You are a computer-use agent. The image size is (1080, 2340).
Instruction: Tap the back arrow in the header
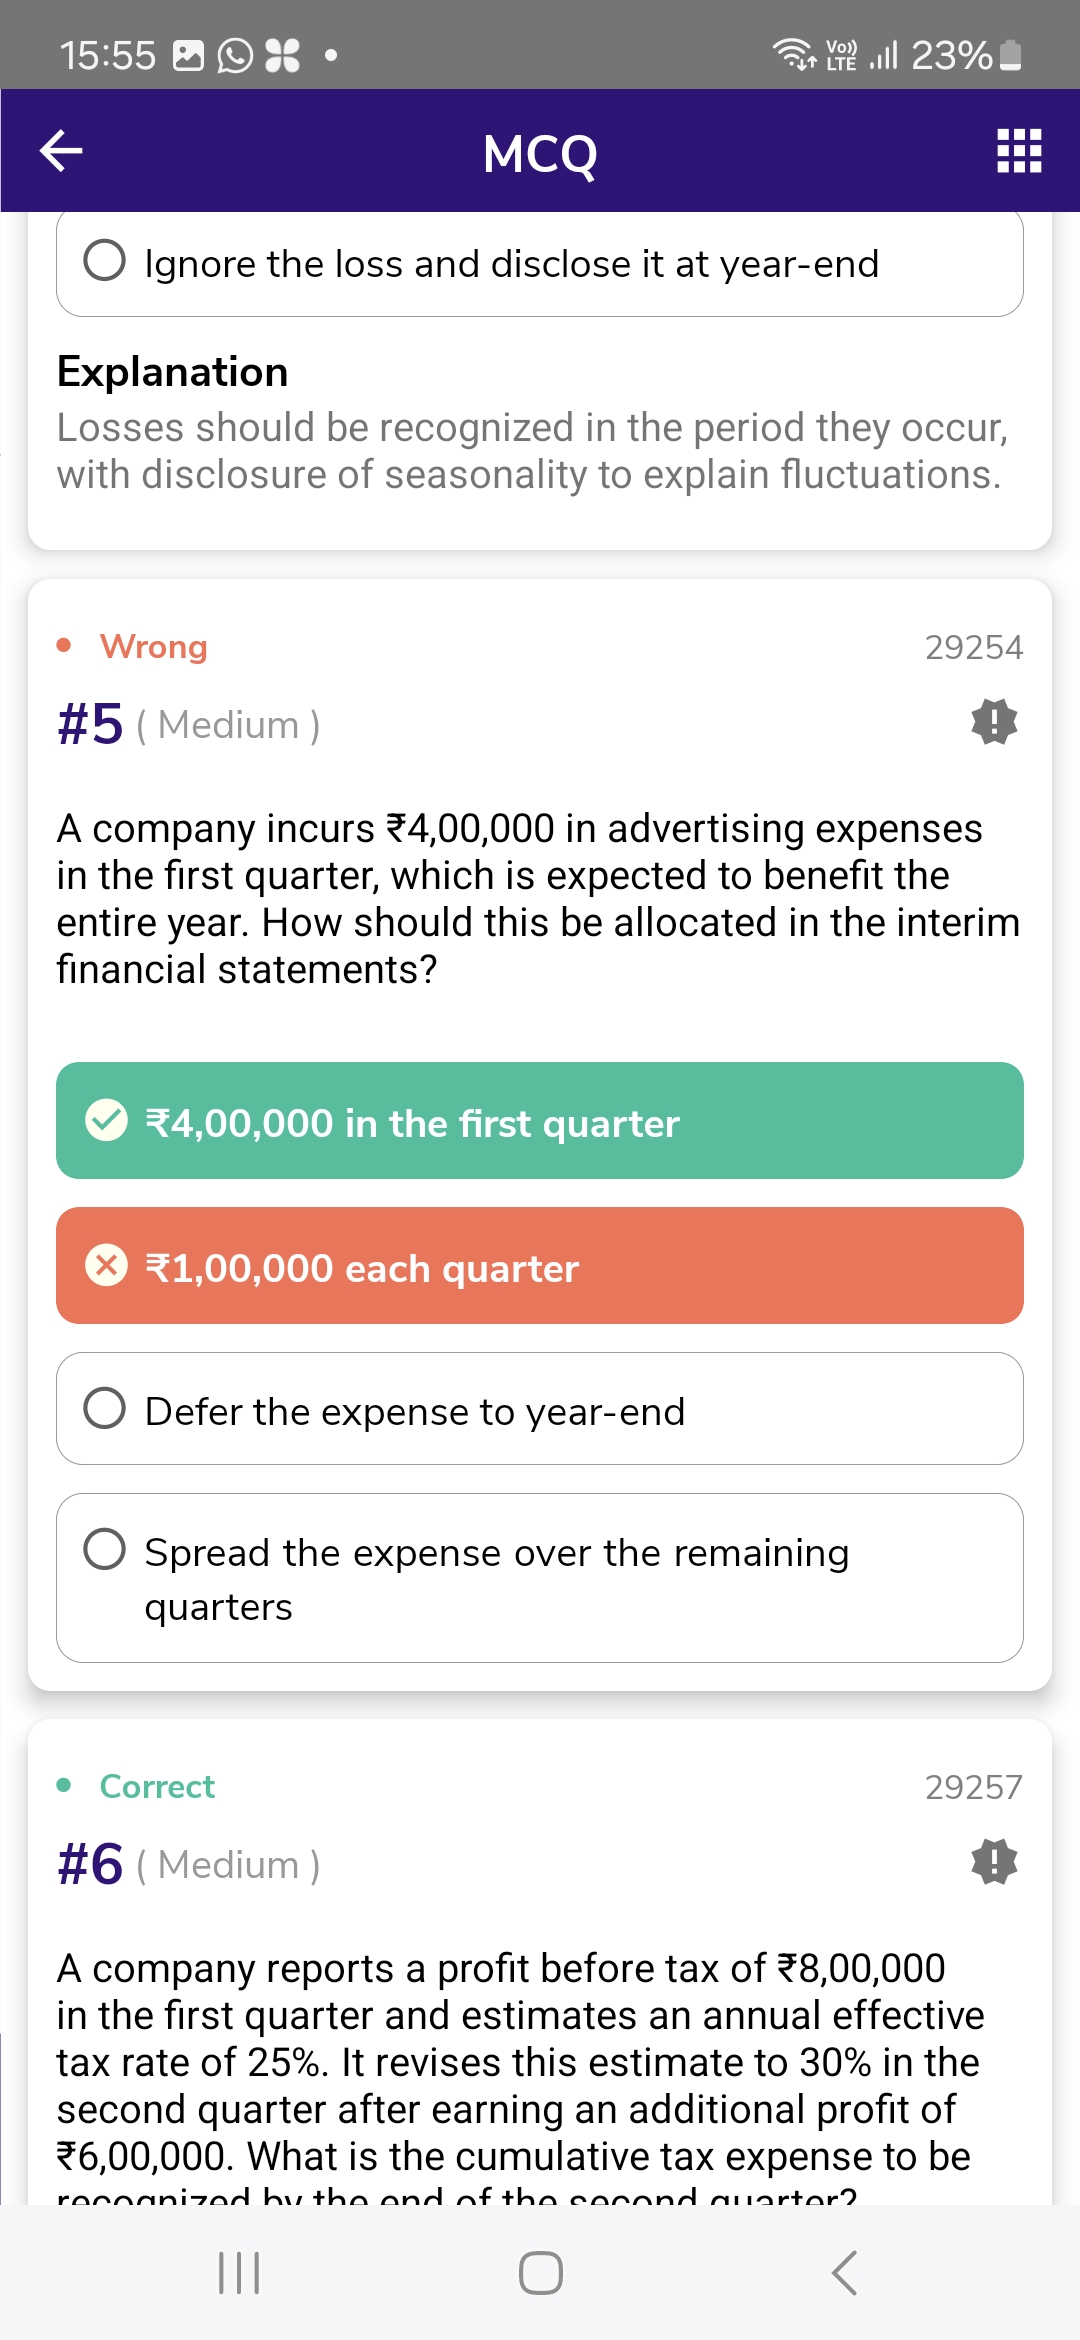pos(61,151)
